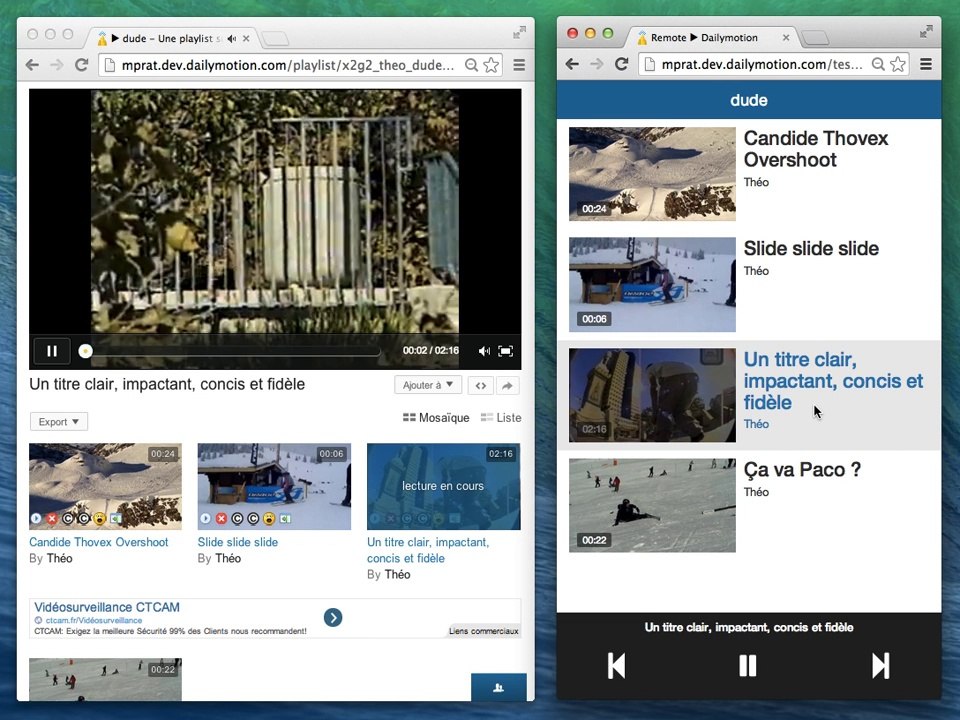960x720 pixels.
Task: Click red X icon on Slide slide slide thumbnail
Action: pos(221,519)
